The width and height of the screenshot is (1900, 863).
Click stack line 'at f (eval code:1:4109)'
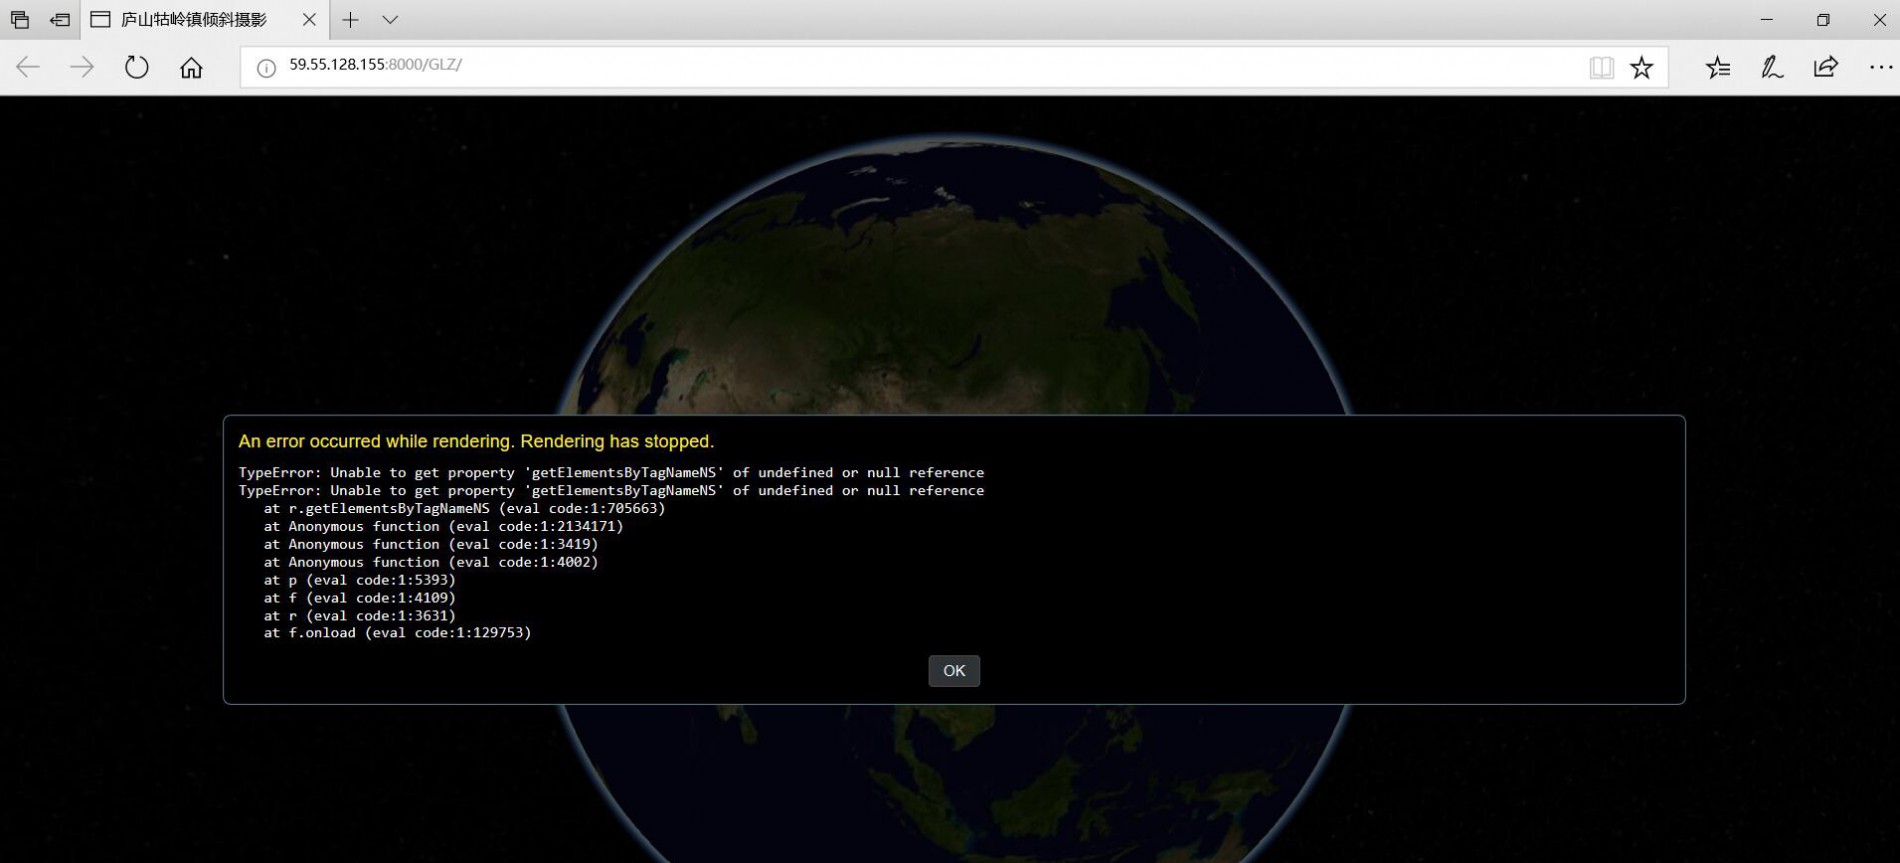click(359, 597)
